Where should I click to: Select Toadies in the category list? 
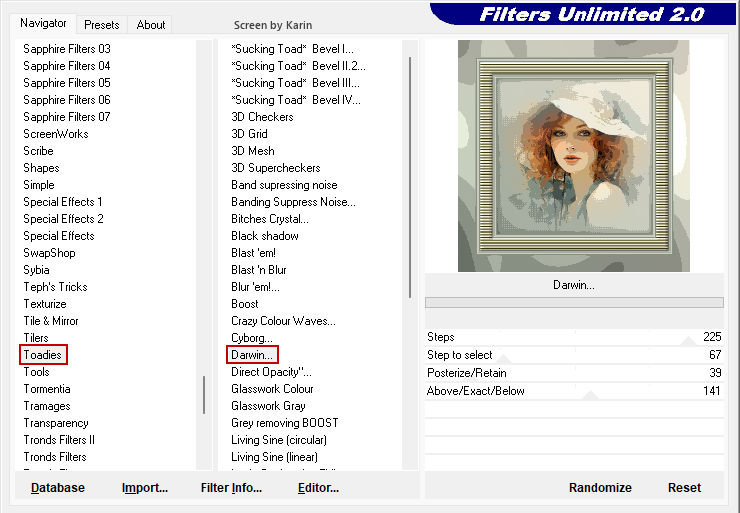tap(43, 355)
